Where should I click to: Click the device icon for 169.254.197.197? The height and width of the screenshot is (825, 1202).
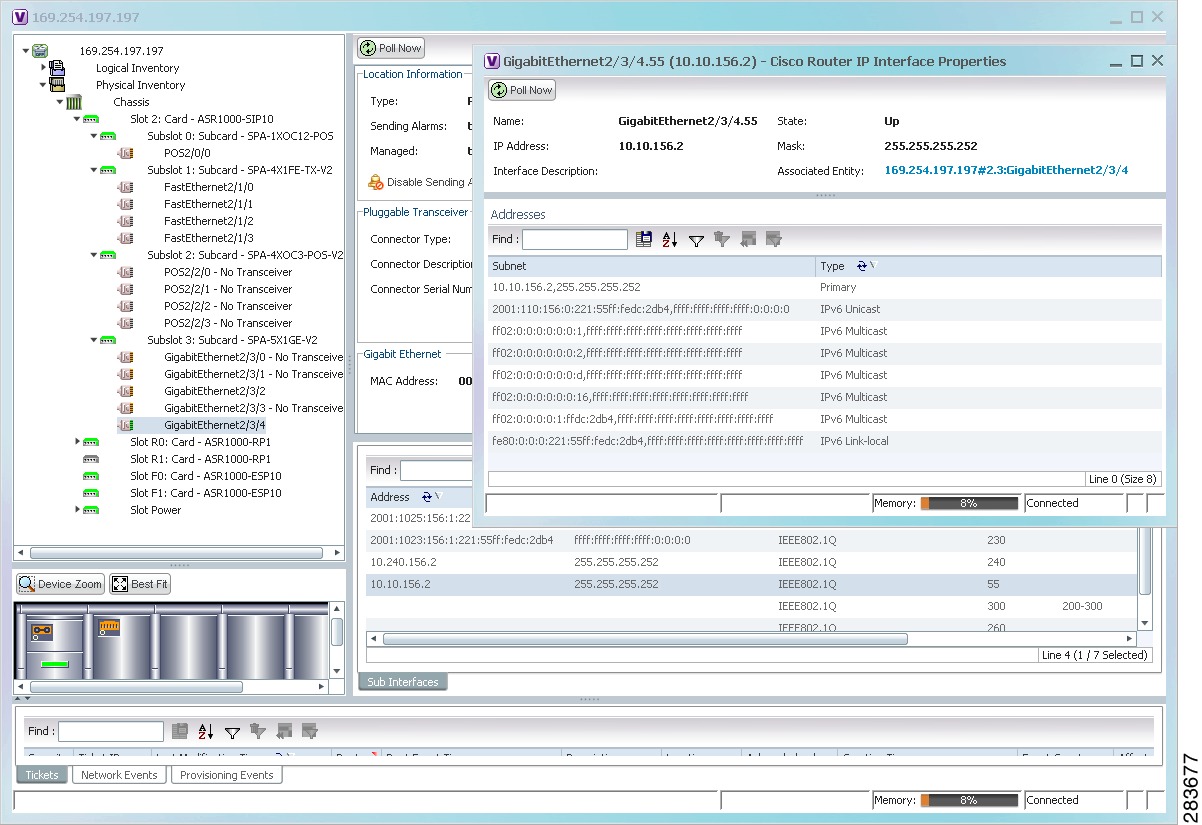coord(40,51)
